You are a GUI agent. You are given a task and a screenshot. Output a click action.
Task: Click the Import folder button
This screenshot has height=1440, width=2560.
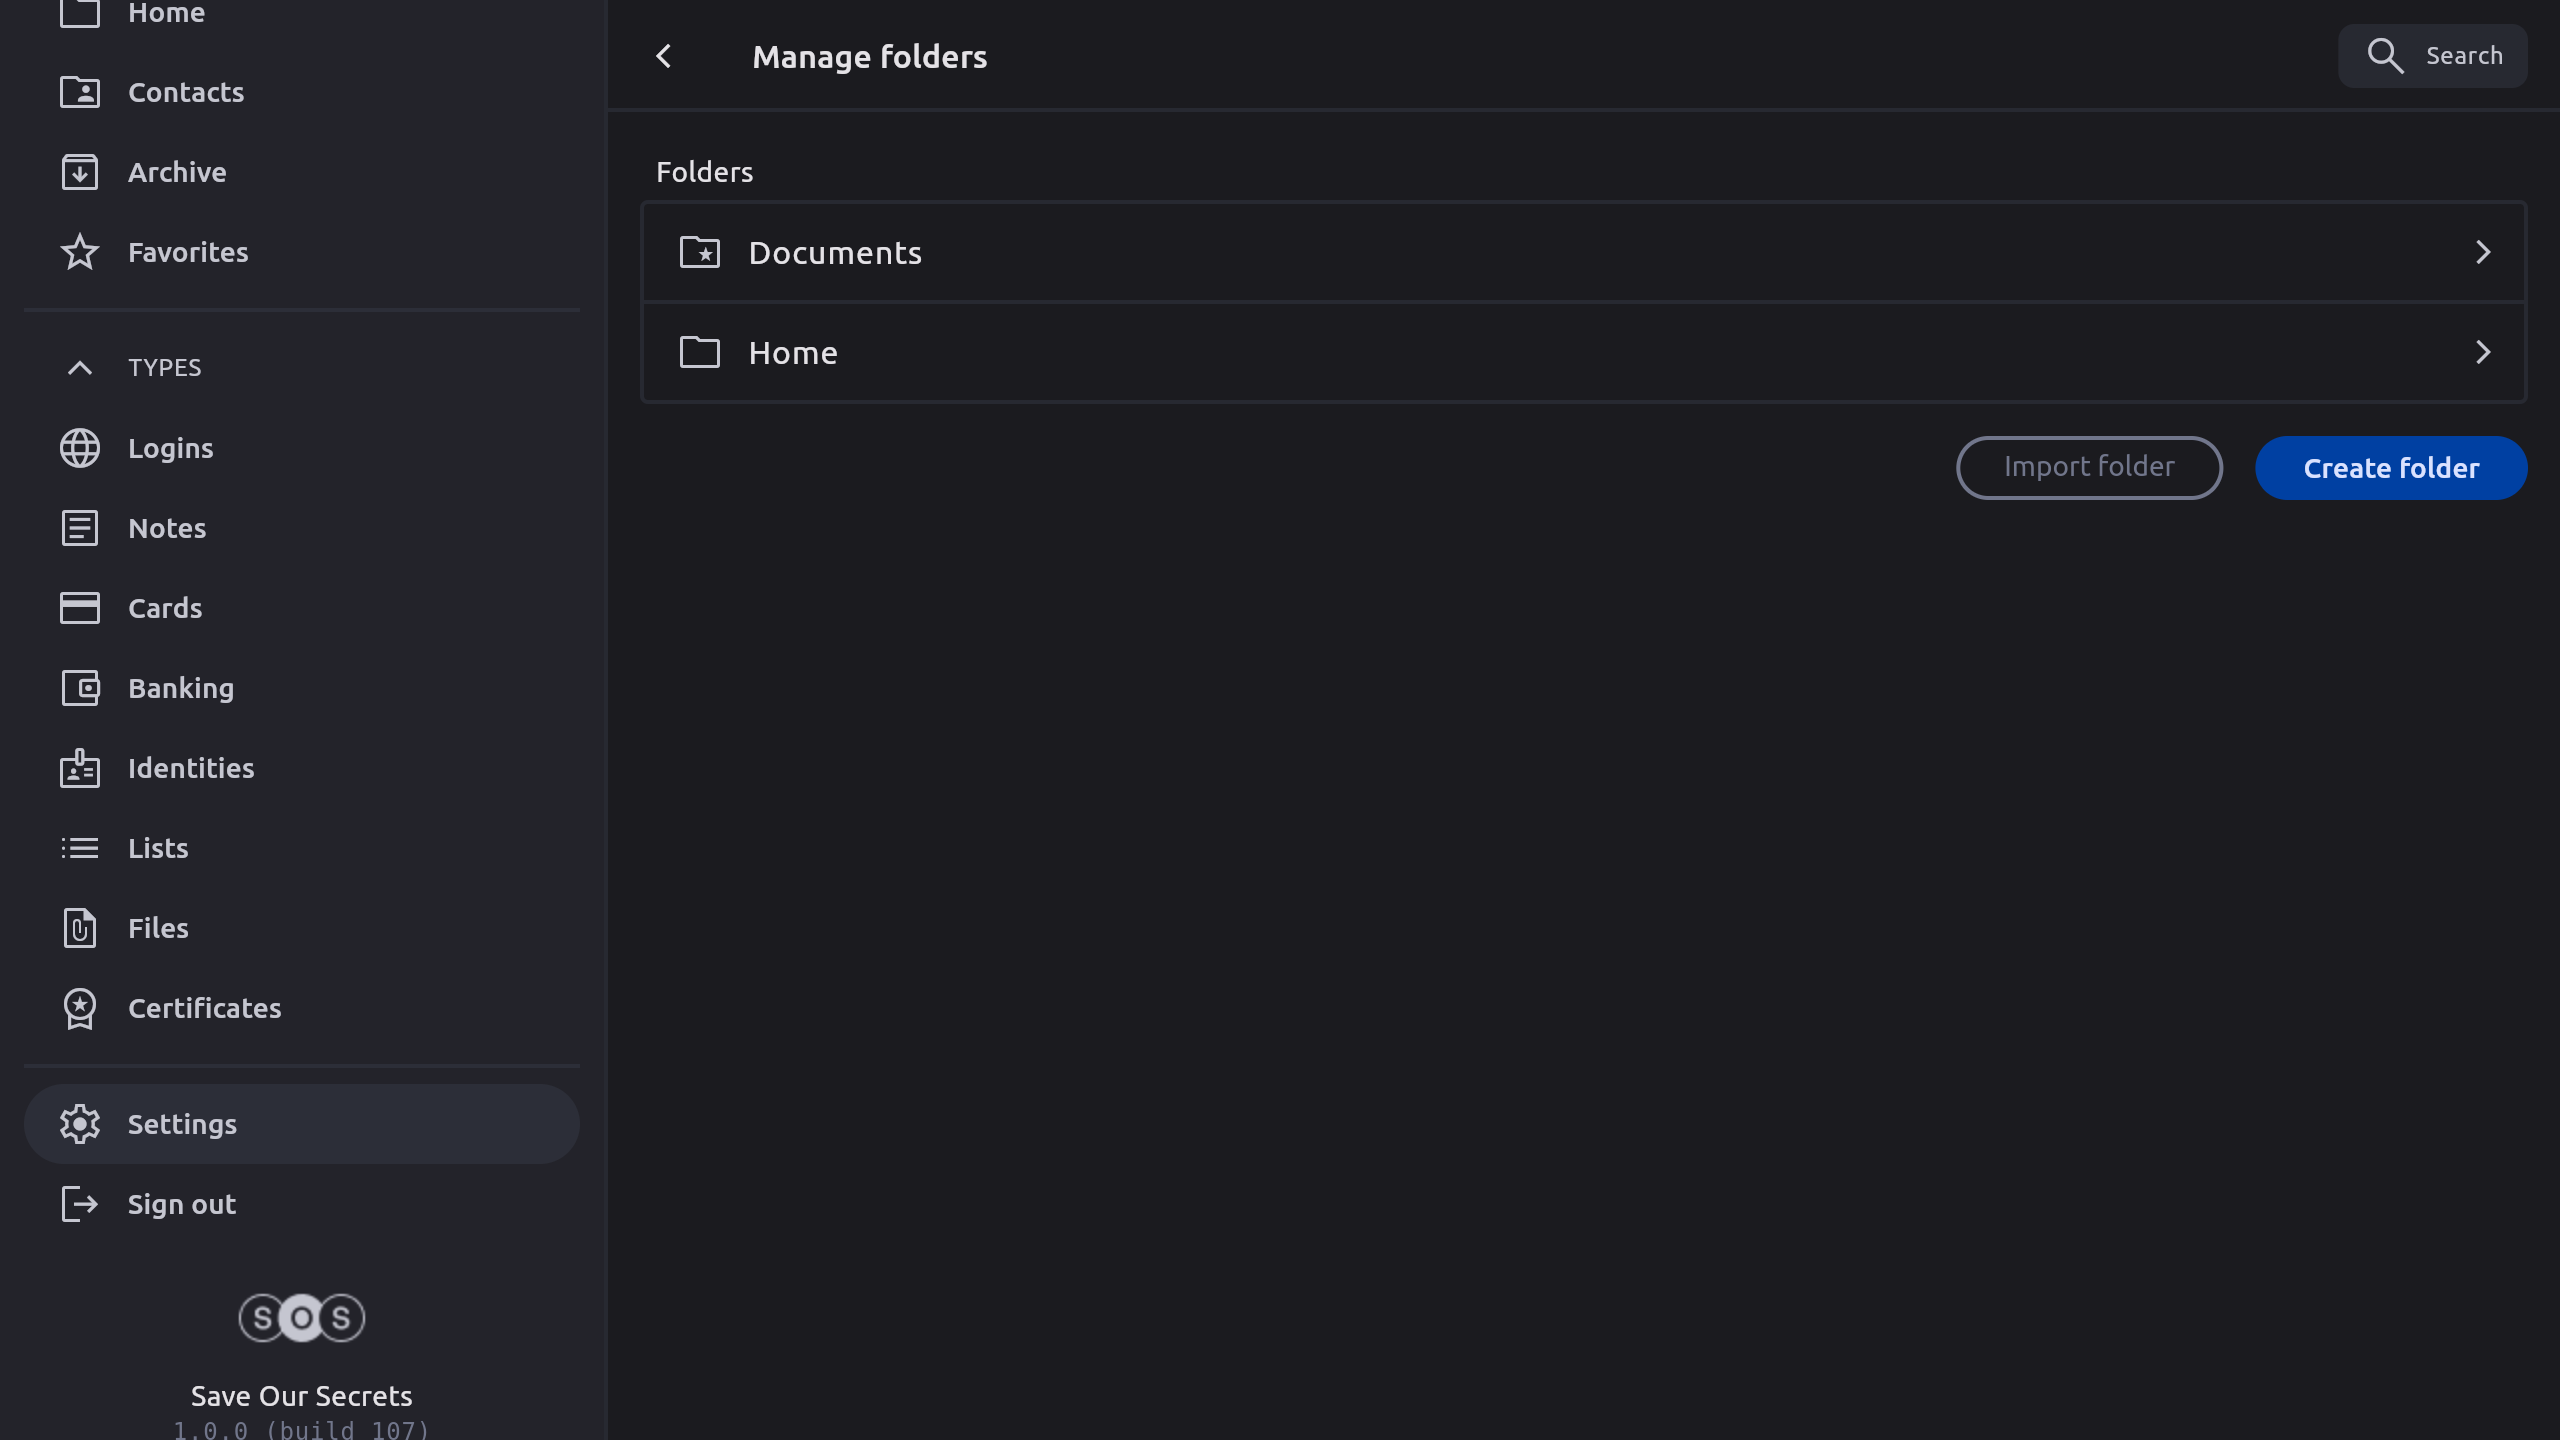click(2089, 467)
